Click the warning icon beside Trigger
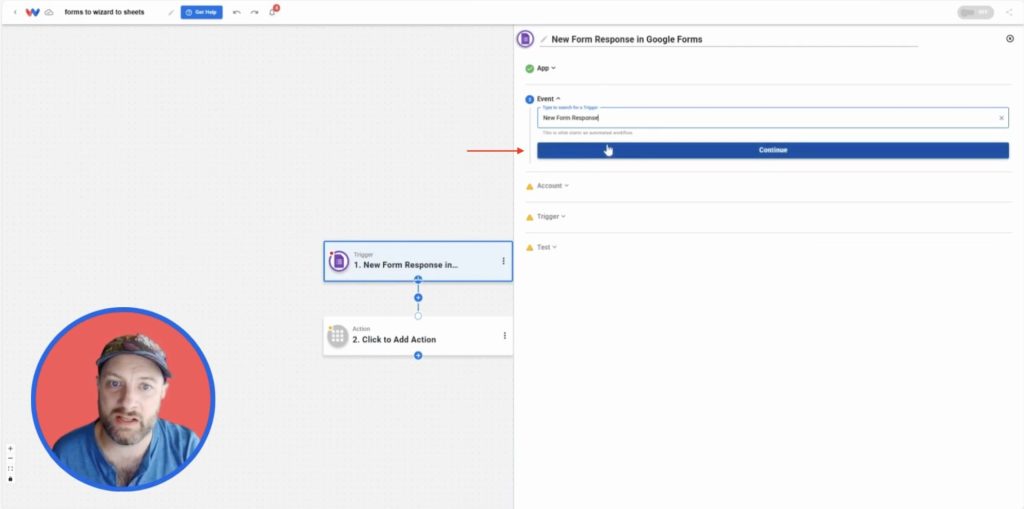This screenshot has width=1024, height=509. pos(530,217)
